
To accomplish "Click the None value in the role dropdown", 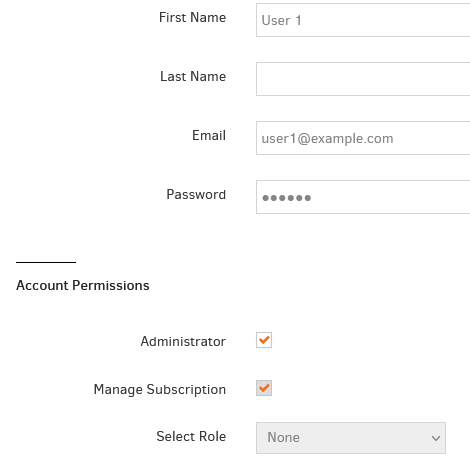I will coord(284,437).
